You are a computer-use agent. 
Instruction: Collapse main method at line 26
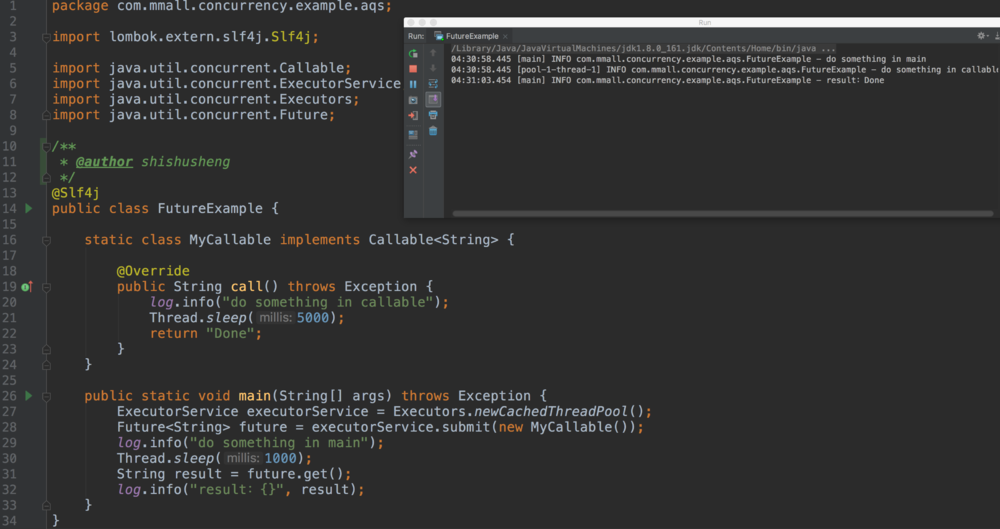coord(46,396)
